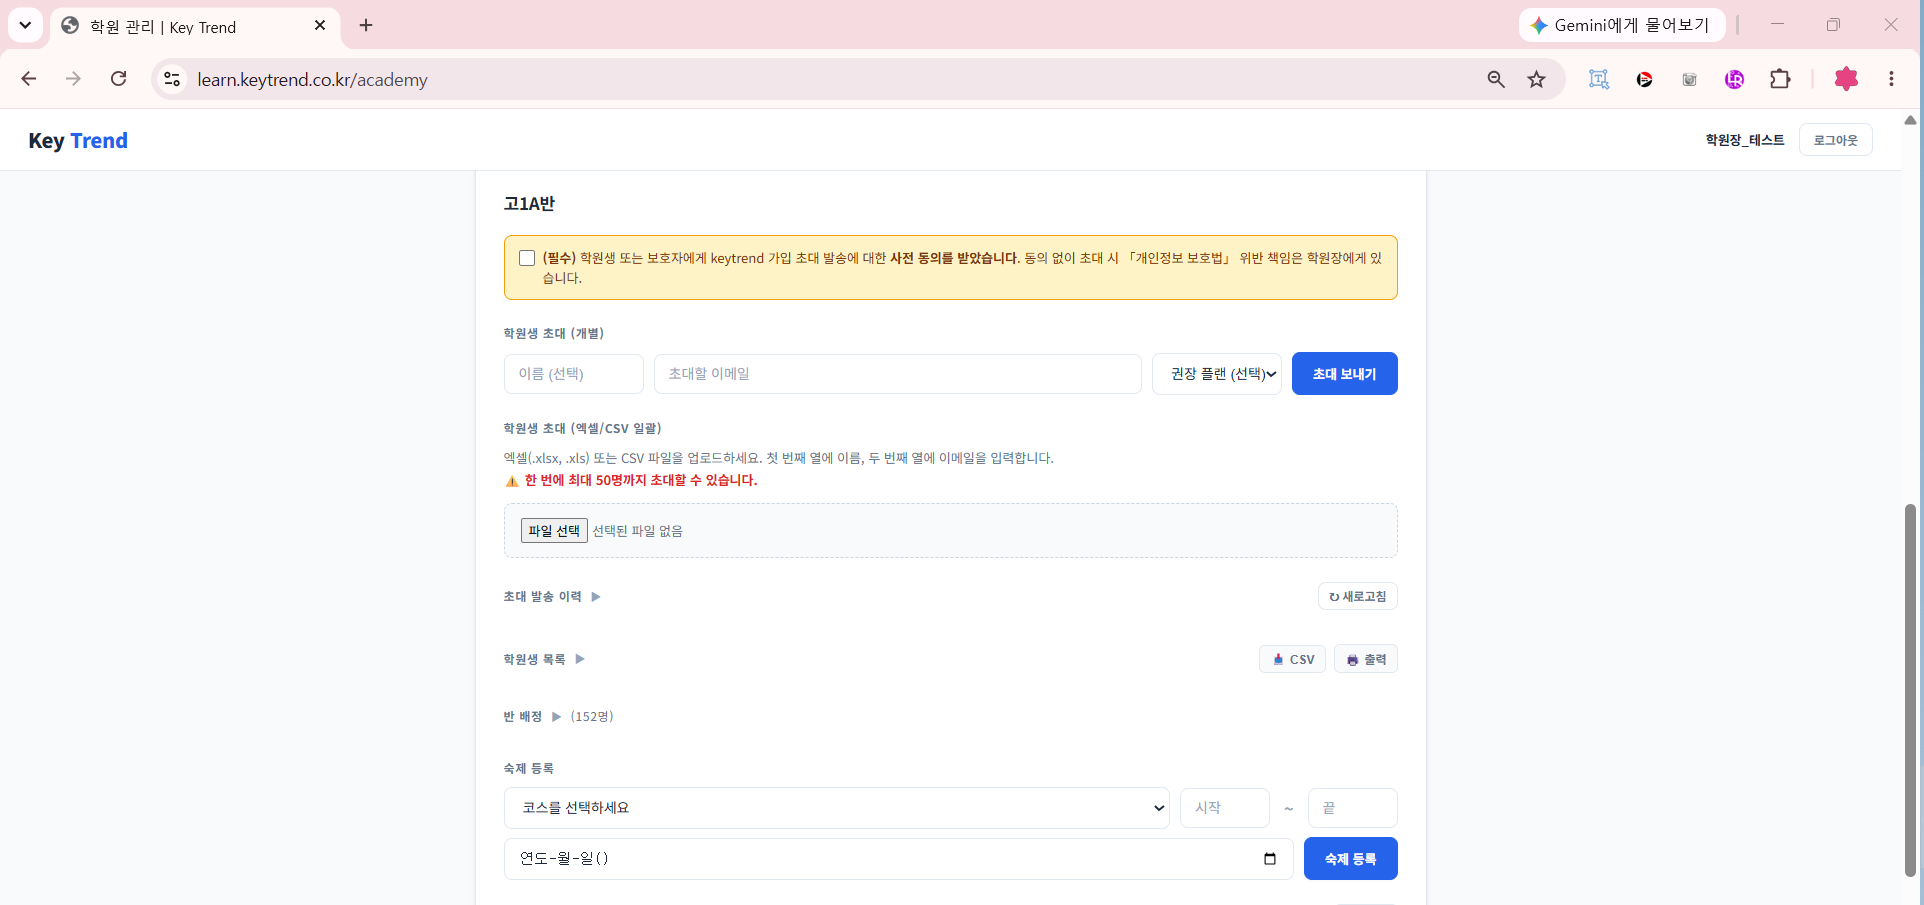Go back to the previous page
The image size is (1924, 905).
29,79
